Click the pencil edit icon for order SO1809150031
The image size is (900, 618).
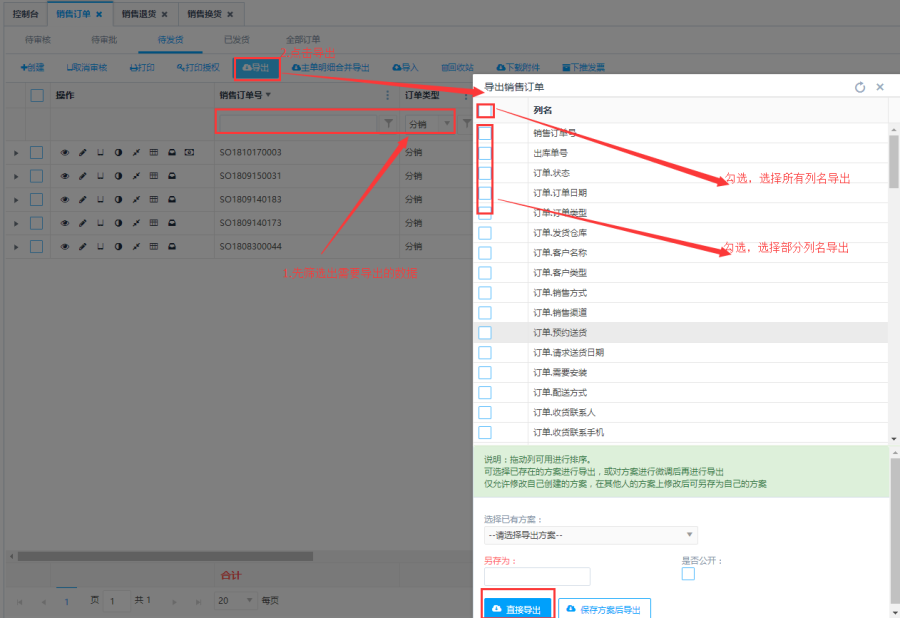[83, 176]
